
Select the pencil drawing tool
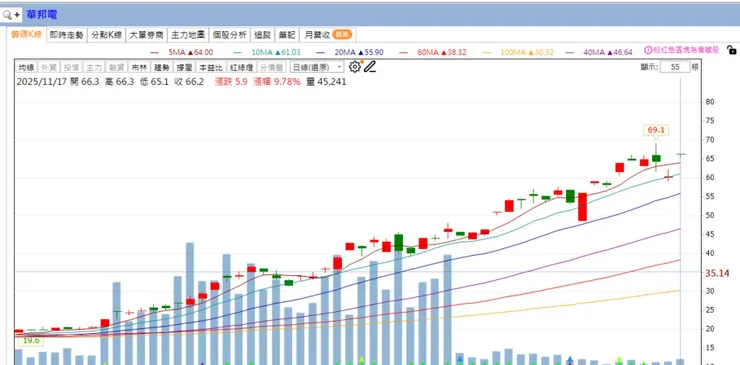click(370, 67)
